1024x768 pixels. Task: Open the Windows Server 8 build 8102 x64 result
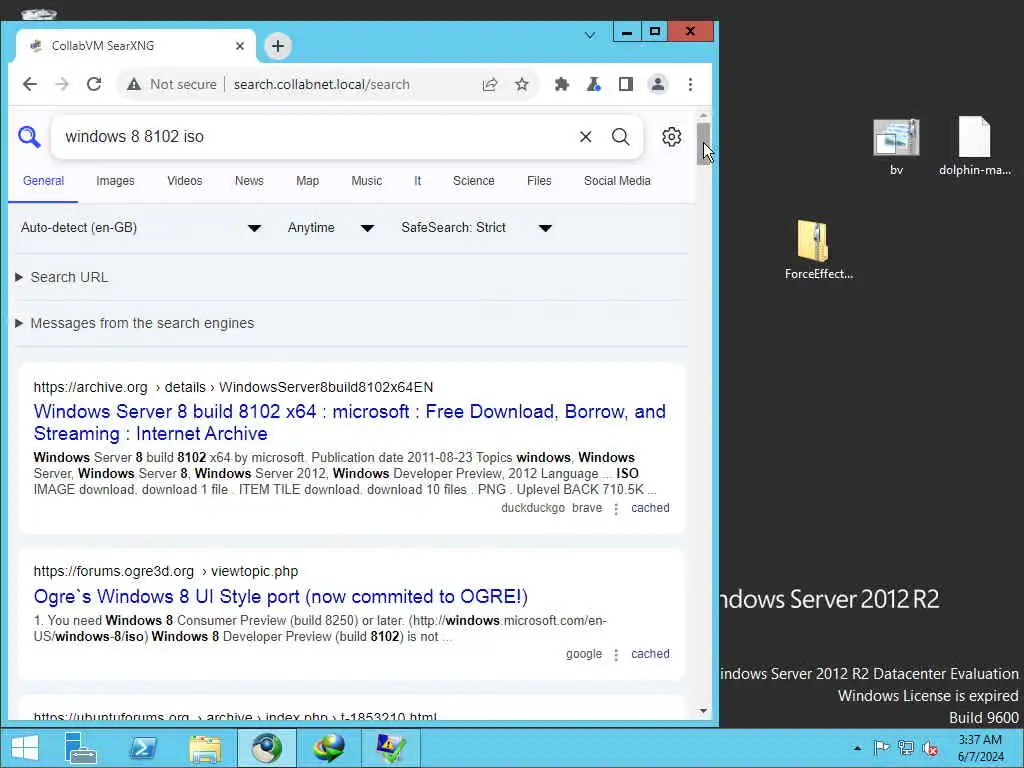pos(349,423)
